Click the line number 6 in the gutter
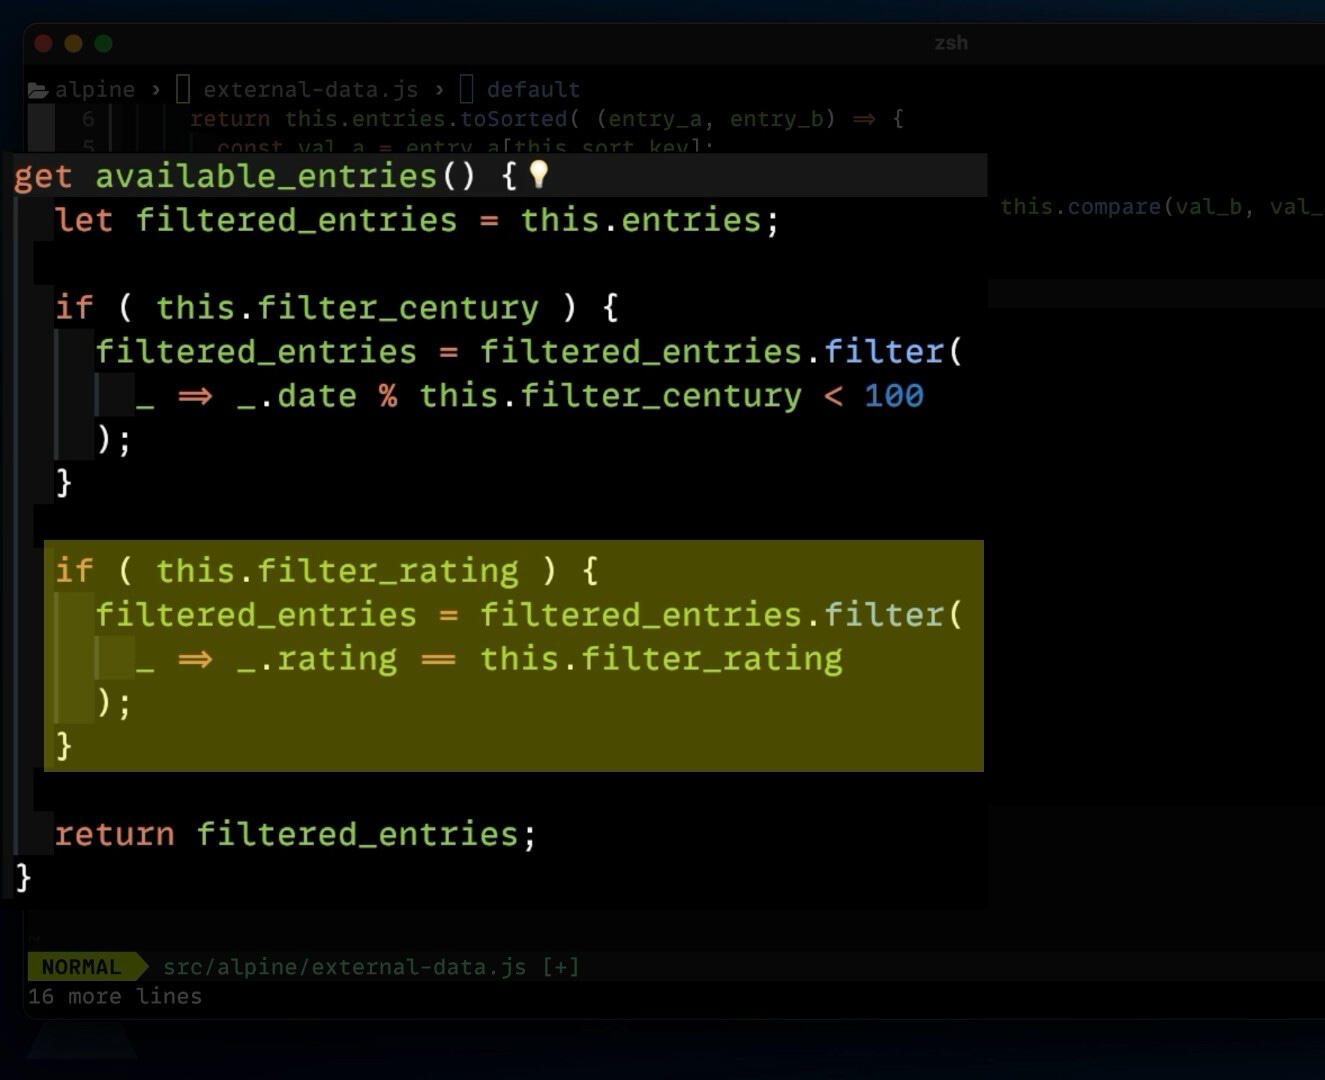Viewport: 1325px width, 1080px height. 86,118
